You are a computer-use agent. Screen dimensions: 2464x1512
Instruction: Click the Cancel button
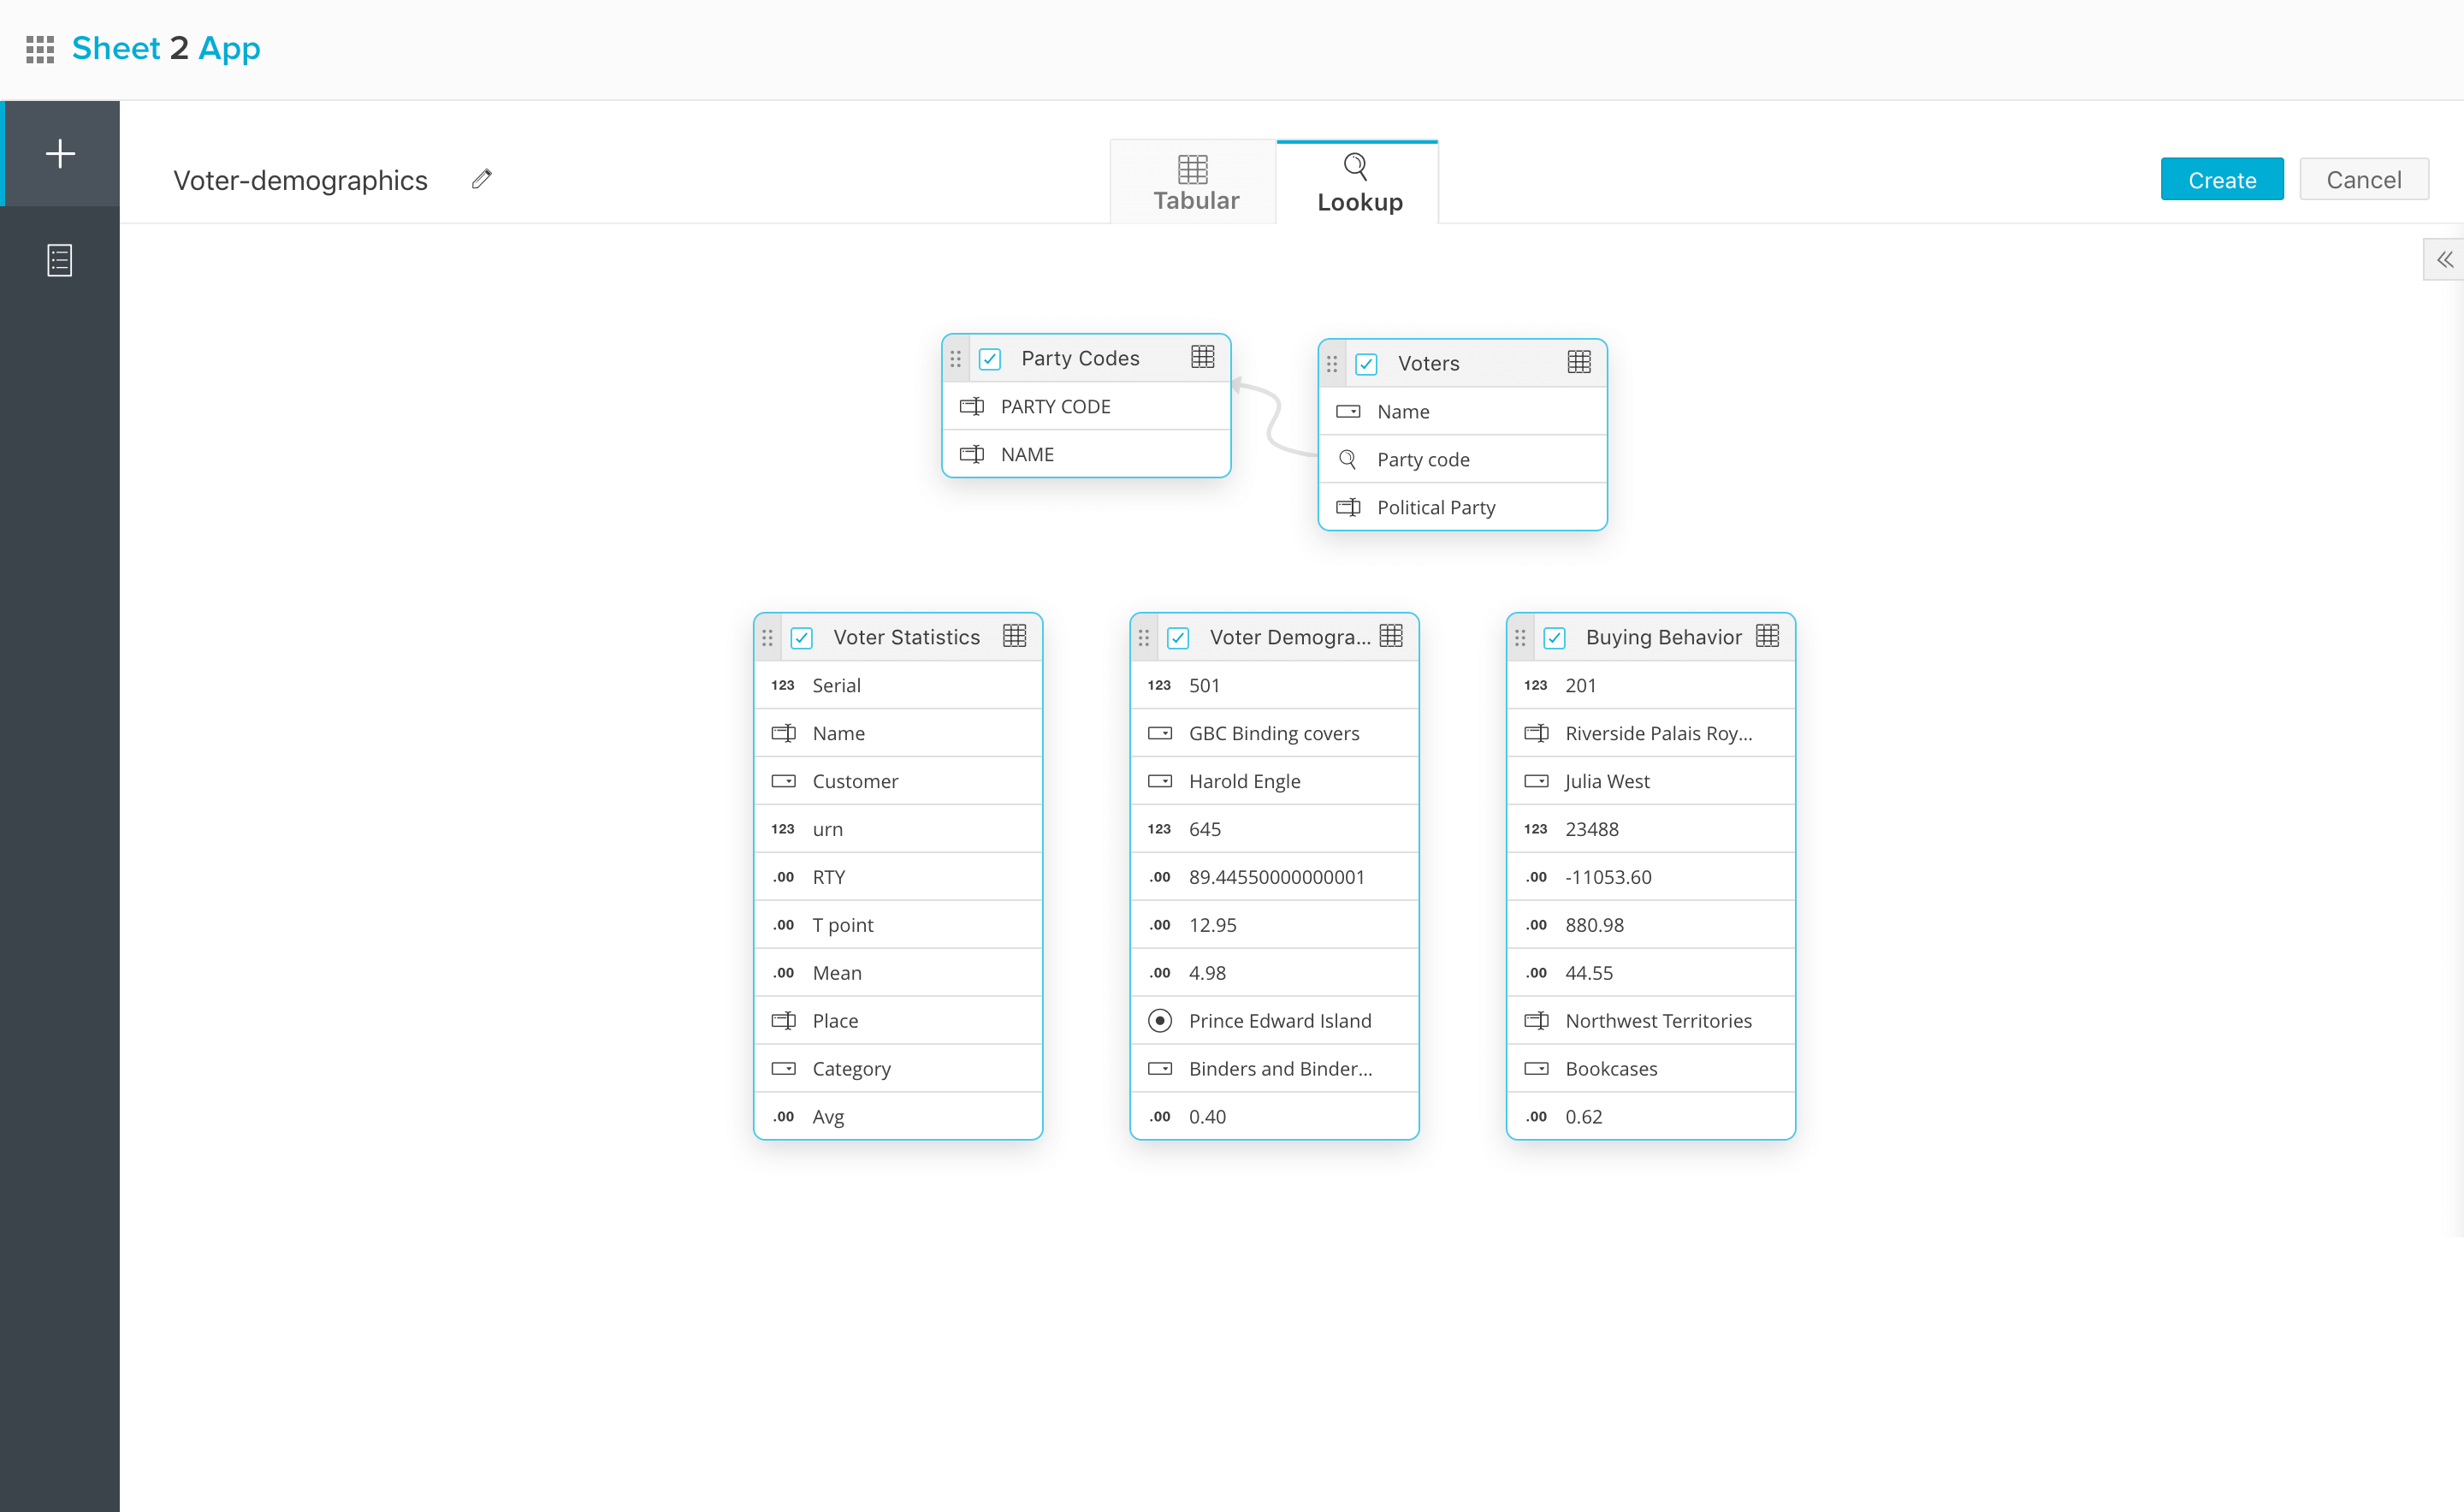point(2364,180)
